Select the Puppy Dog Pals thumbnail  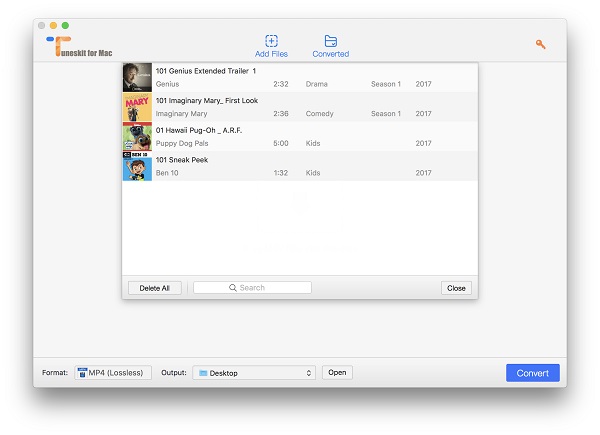(x=137, y=137)
